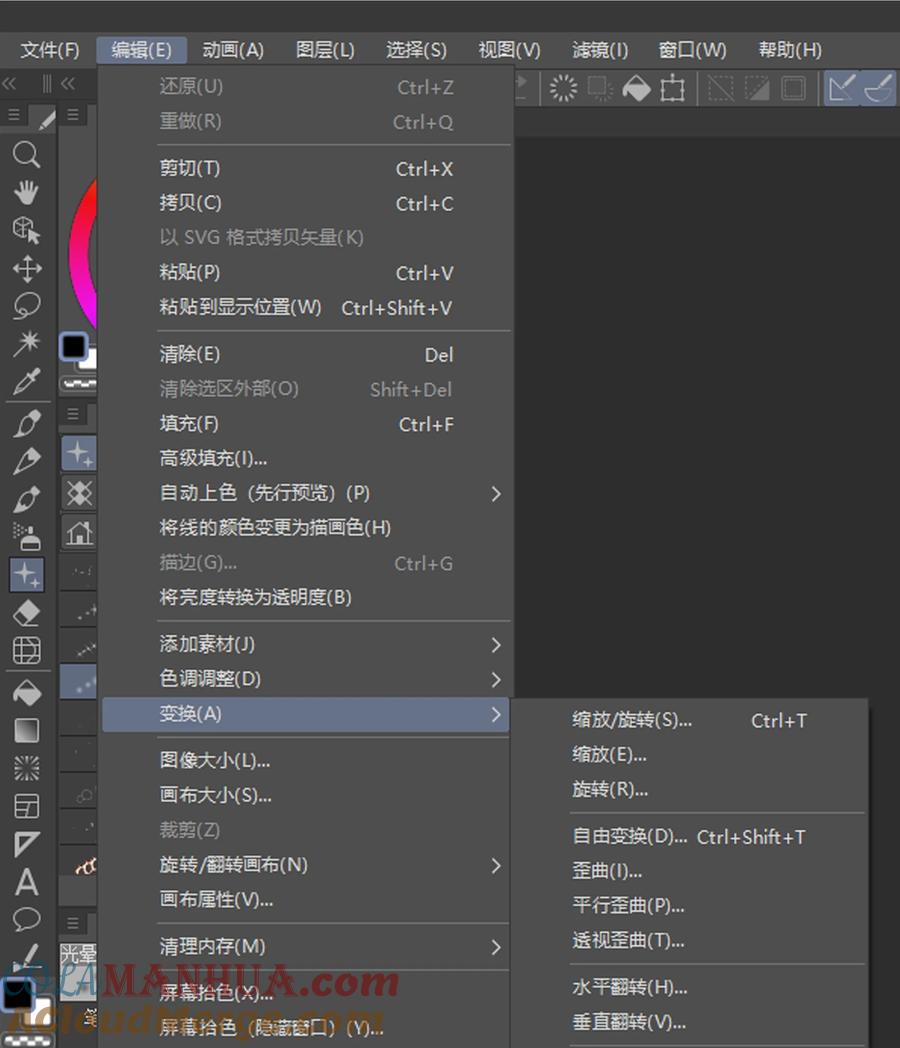Open the 选择(S) menu

pyautogui.click(x=416, y=50)
